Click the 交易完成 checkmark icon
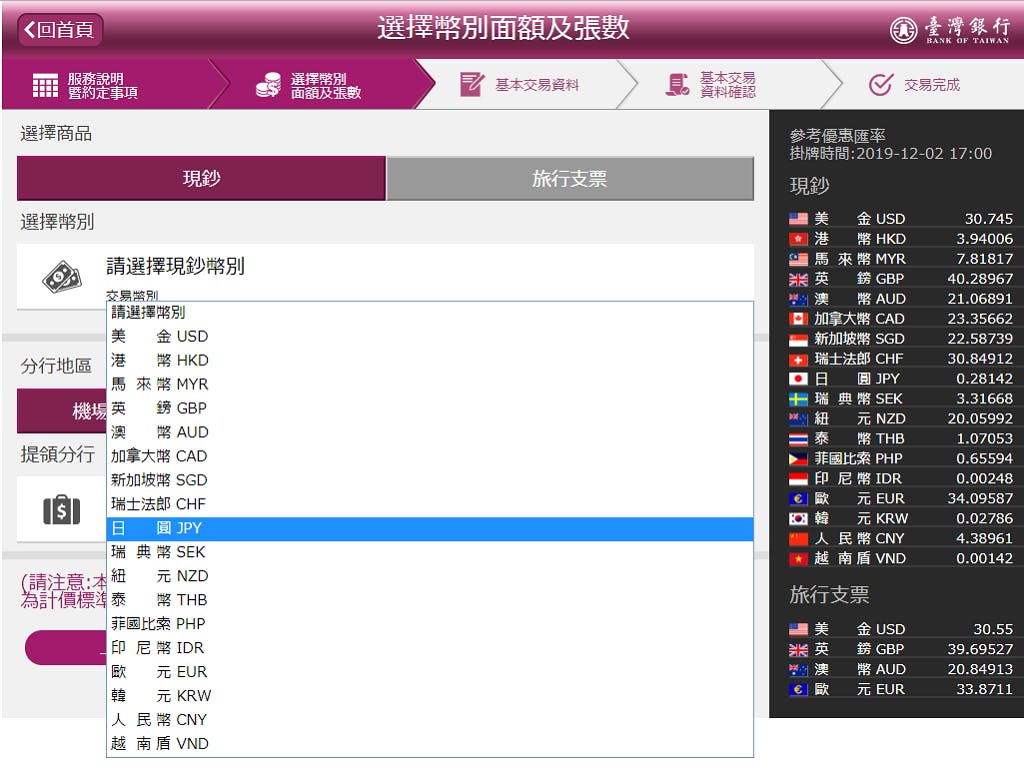 click(881, 85)
